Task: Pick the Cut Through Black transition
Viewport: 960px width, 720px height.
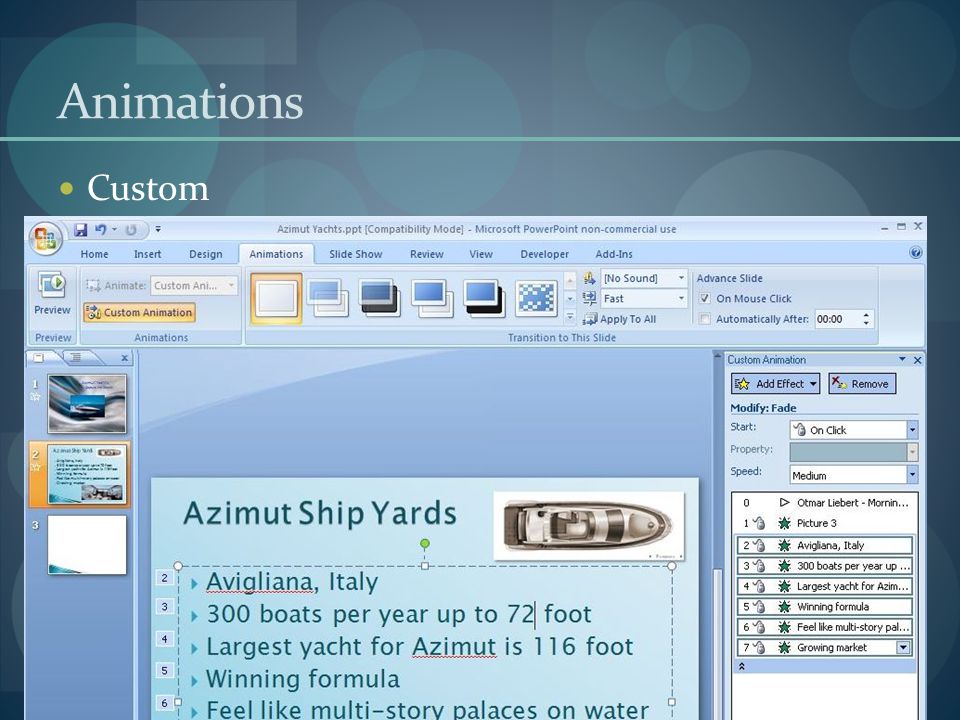Action: (484, 298)
